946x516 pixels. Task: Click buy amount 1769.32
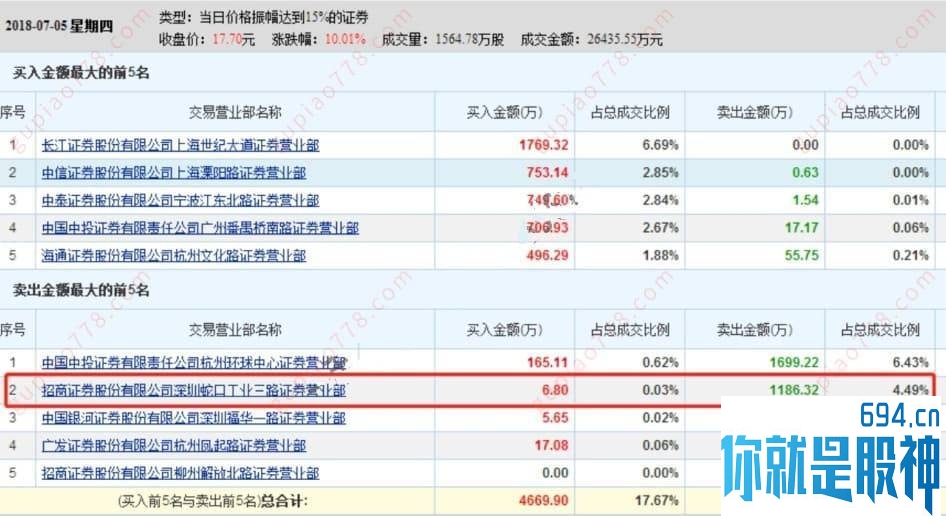coord(544,145)
